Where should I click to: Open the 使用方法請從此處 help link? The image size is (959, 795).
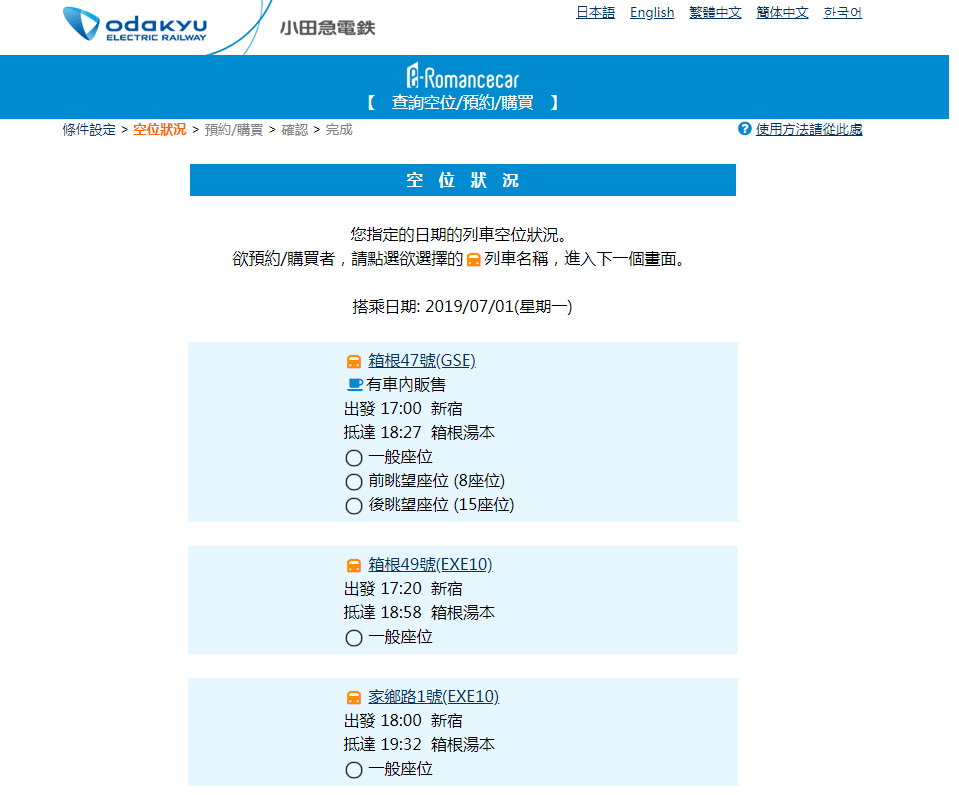point(809,129)
